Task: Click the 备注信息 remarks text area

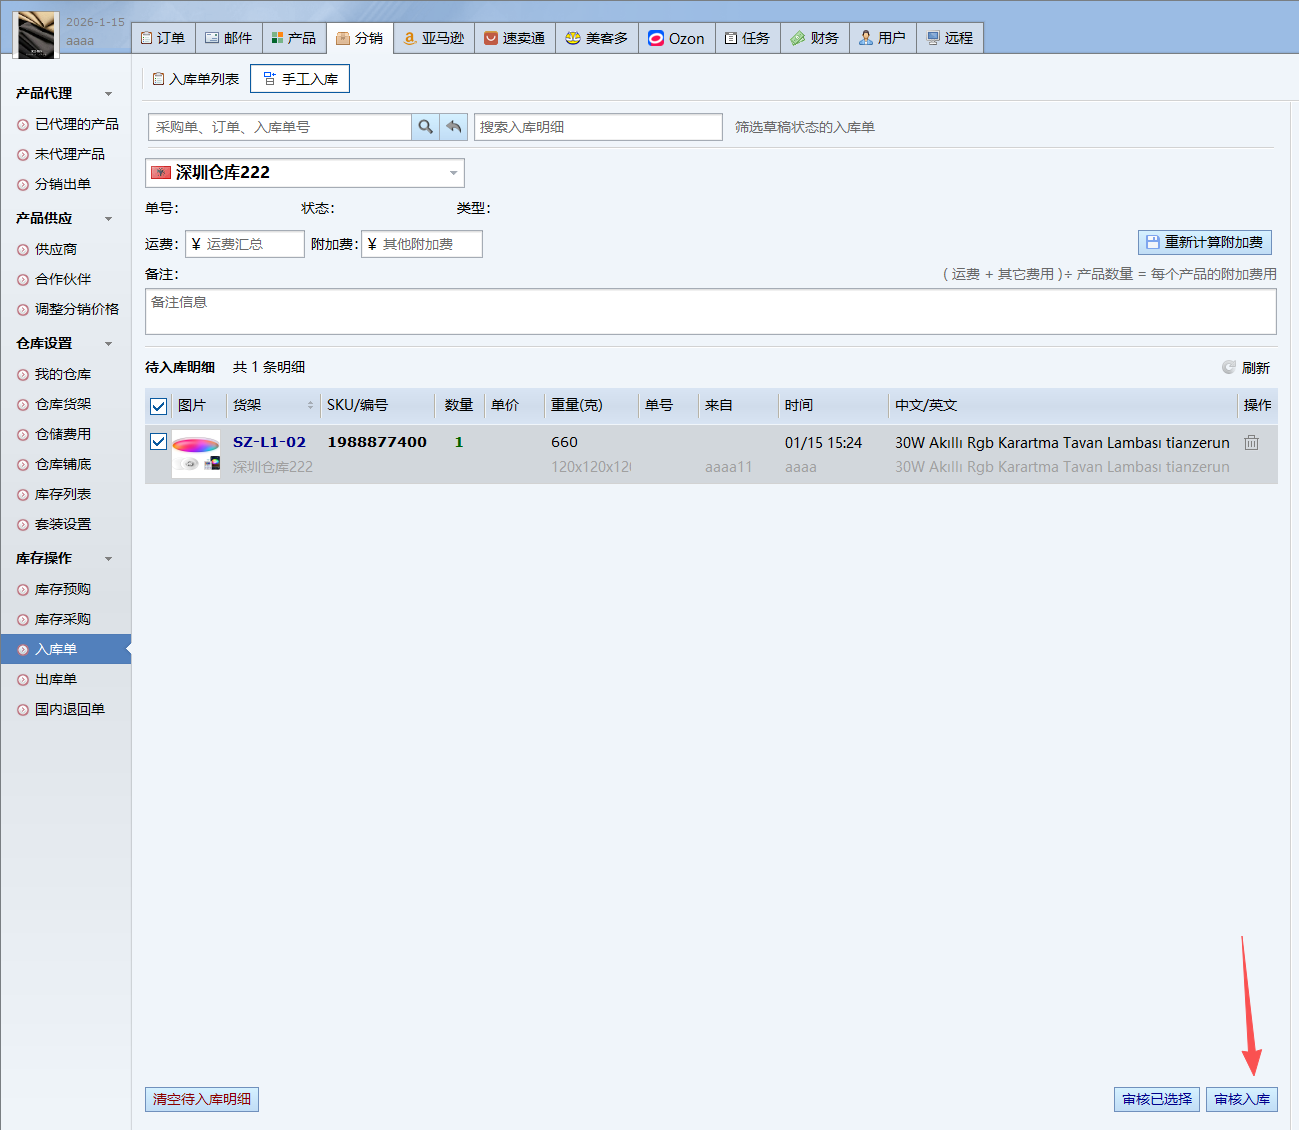Action: [710, 312]
